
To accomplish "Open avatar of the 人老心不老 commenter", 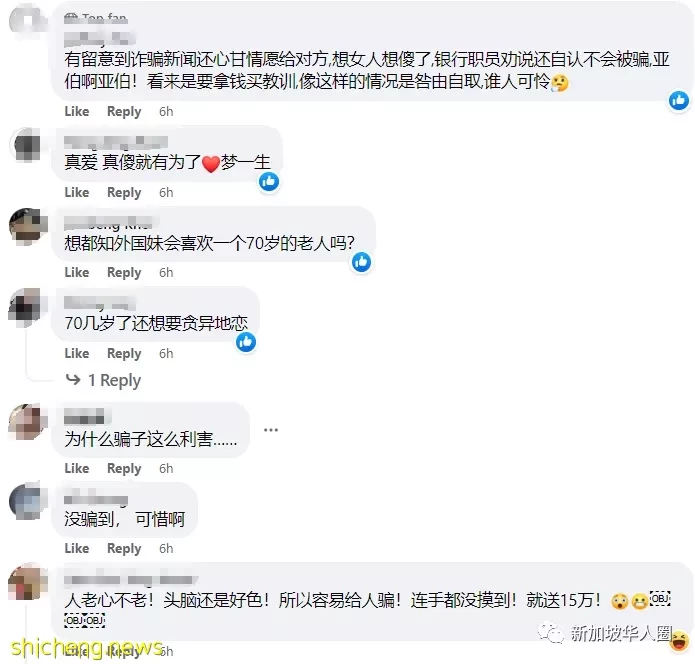I will pos(28,581).
